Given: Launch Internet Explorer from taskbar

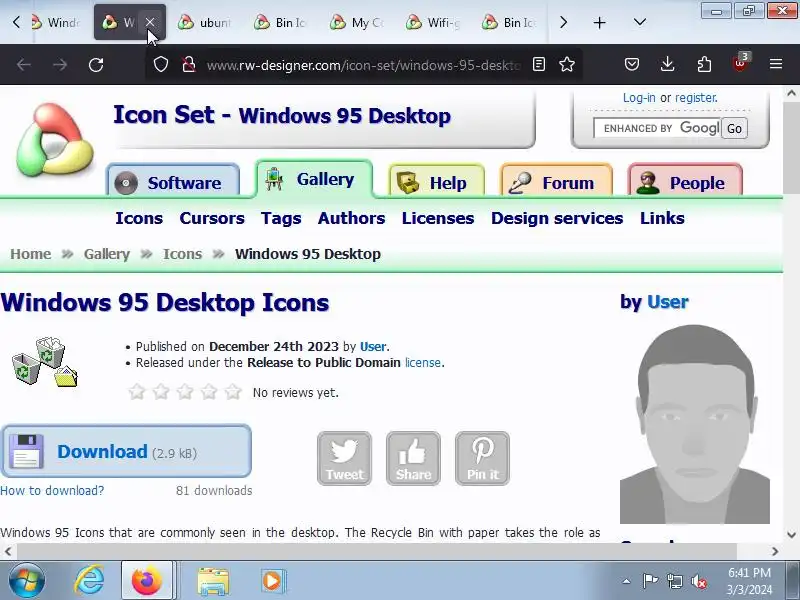Looking at the screenshot, I should (x=89, y=580).
